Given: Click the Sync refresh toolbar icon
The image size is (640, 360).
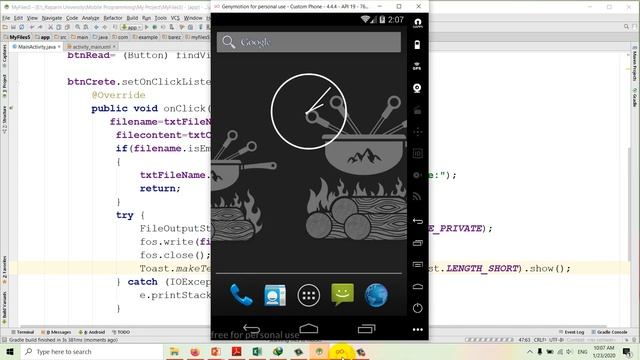Looking at the screenshot, I should coord(22,27).
